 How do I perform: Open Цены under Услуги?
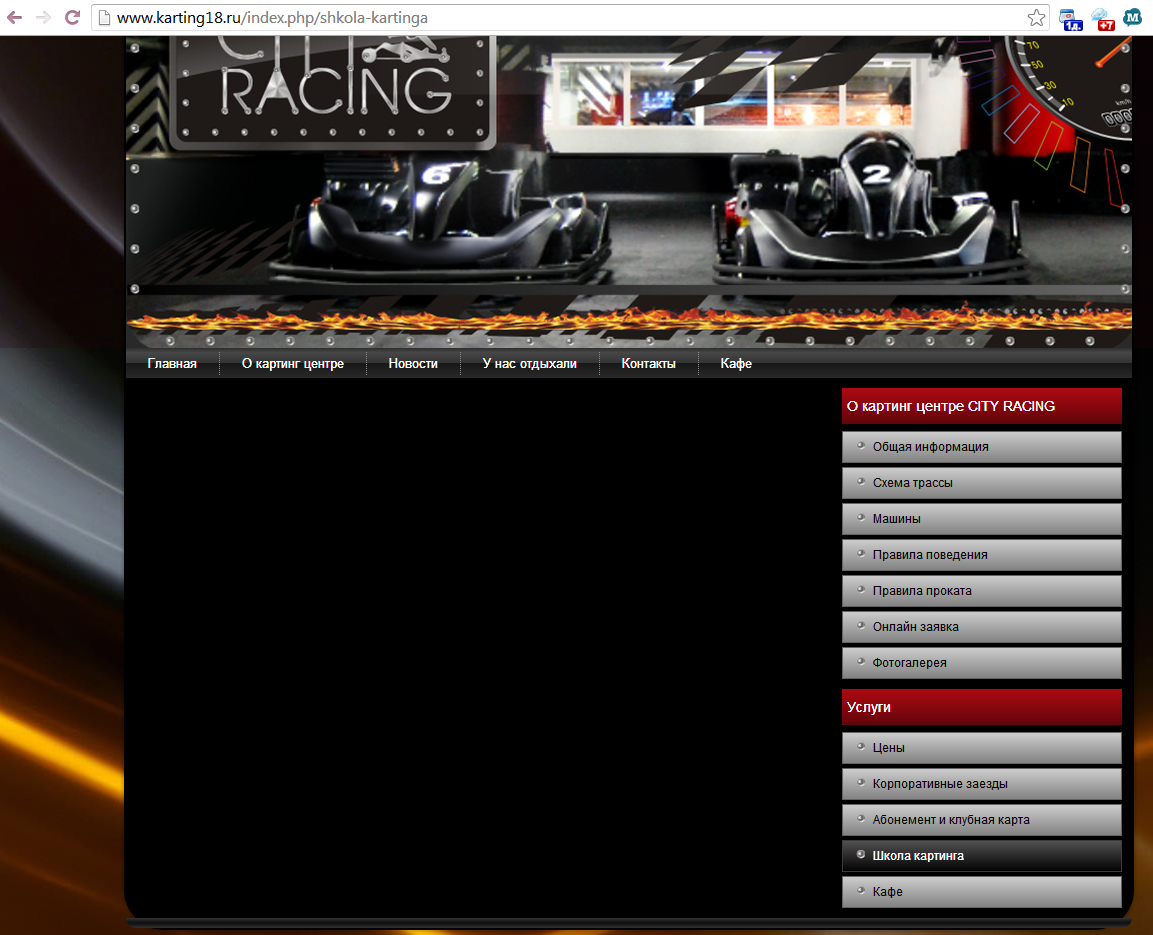[x=982, y=748]
